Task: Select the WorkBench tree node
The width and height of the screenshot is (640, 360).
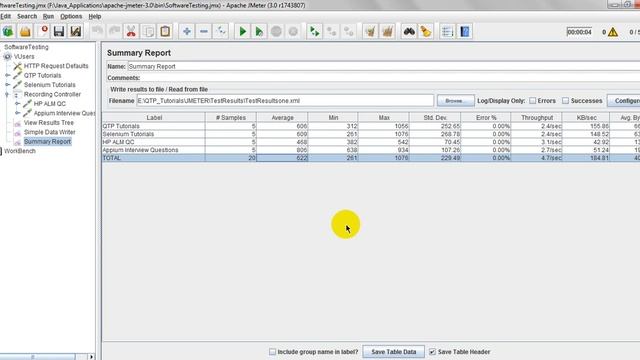Action: coord(20,151)
